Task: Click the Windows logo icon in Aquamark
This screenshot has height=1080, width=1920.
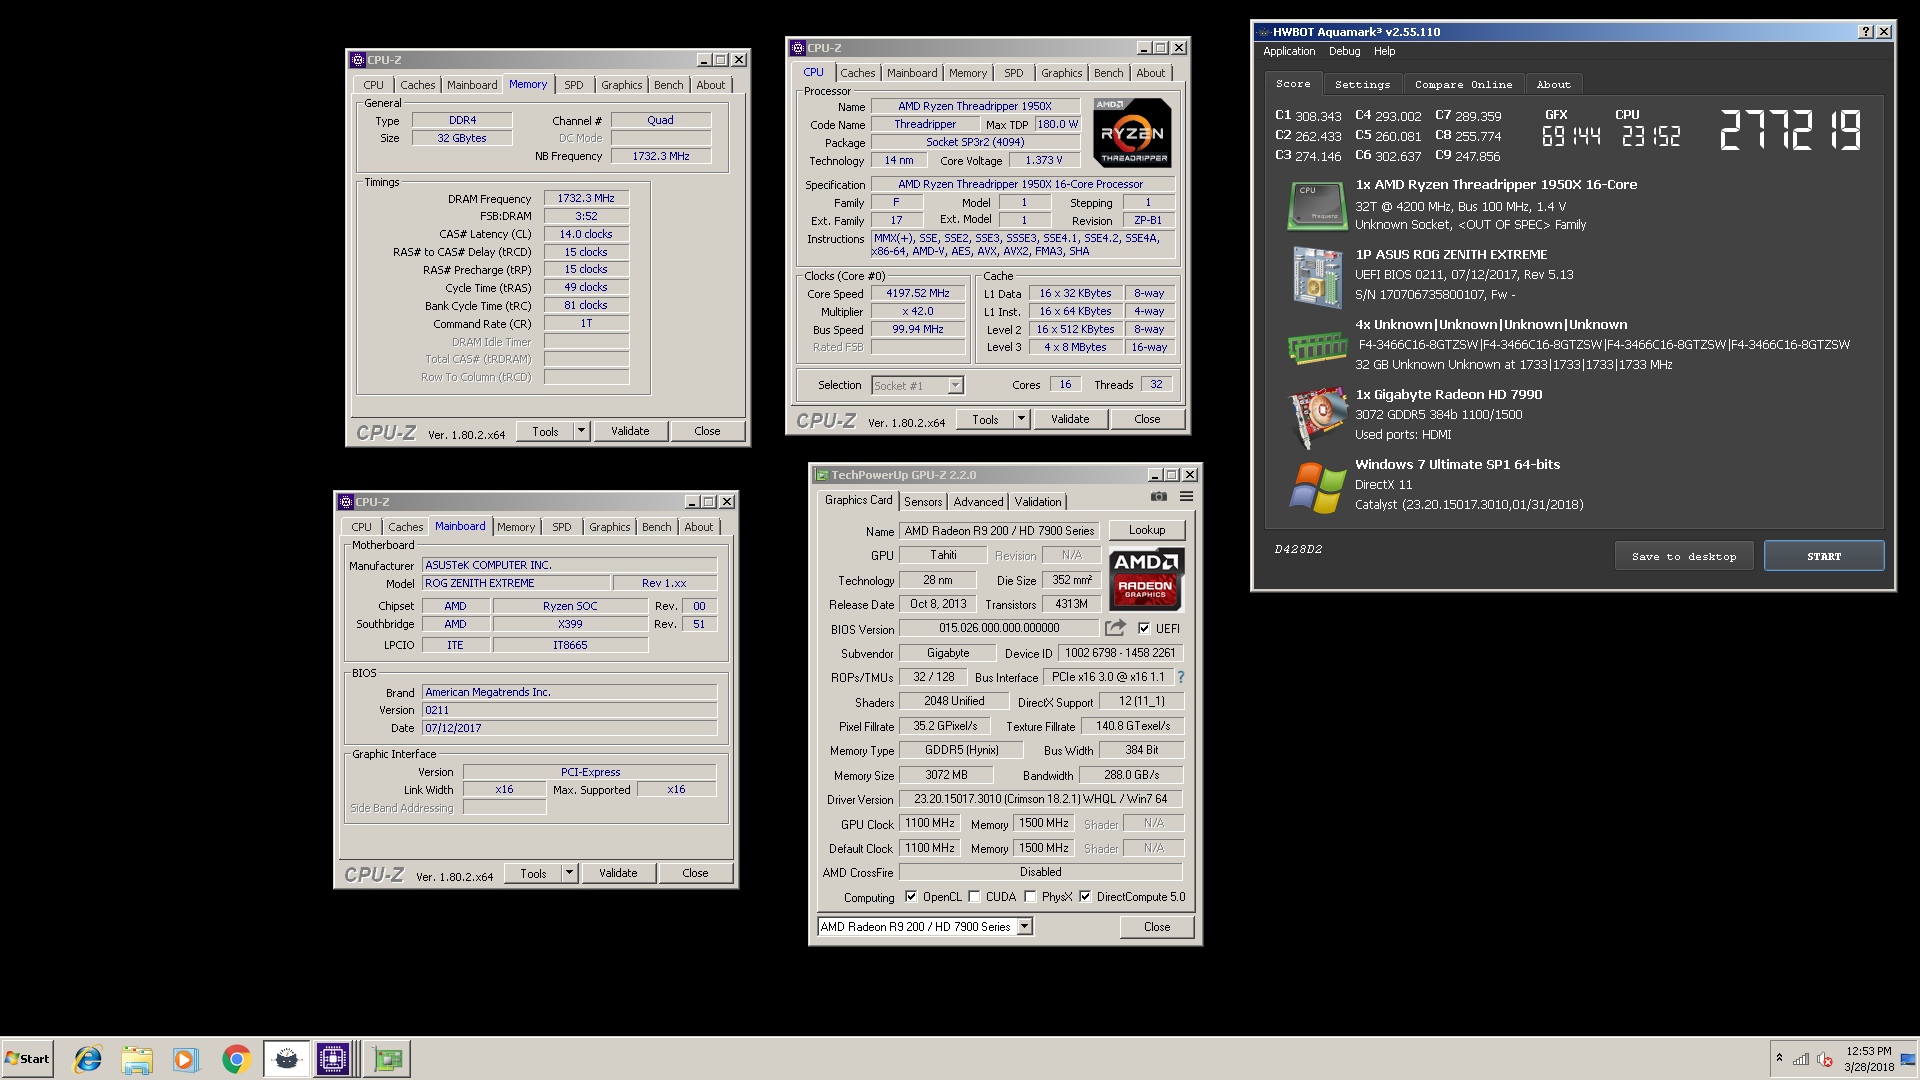Action: 1317,487
